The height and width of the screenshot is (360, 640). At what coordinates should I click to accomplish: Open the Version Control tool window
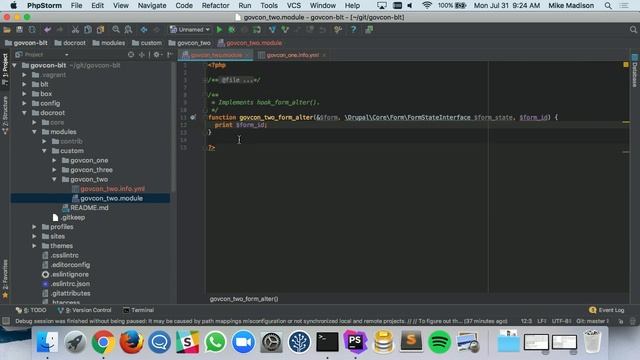pos(84,310)
